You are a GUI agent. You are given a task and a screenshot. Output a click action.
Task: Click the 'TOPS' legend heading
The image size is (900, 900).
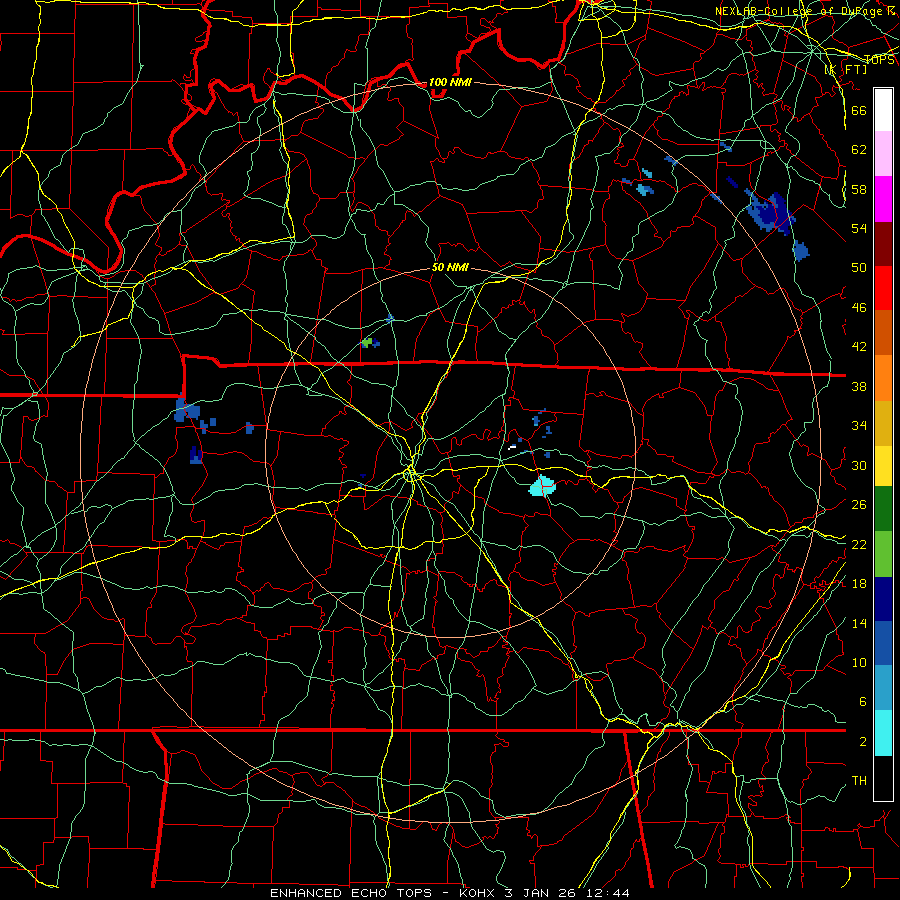click(879, 60)
